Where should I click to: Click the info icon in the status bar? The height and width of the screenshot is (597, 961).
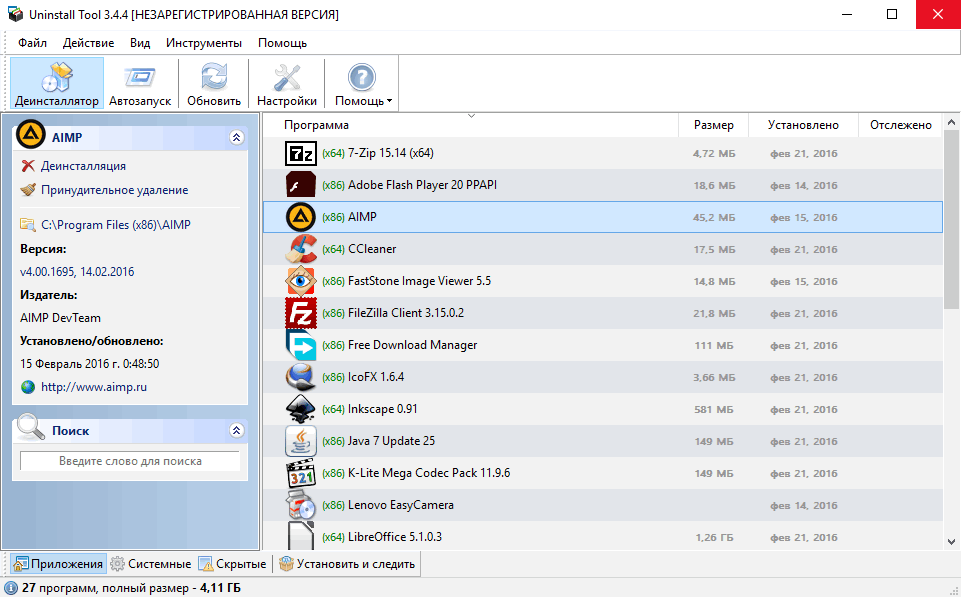coord(11,588)
